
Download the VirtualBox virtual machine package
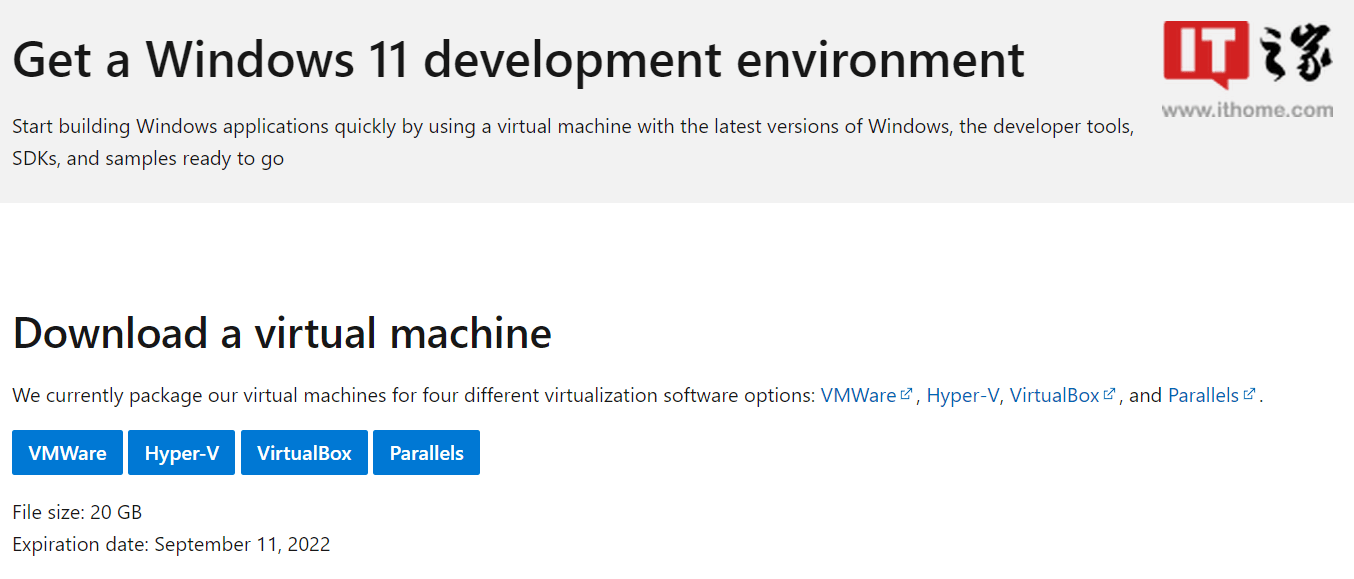(x=304, y=453)
